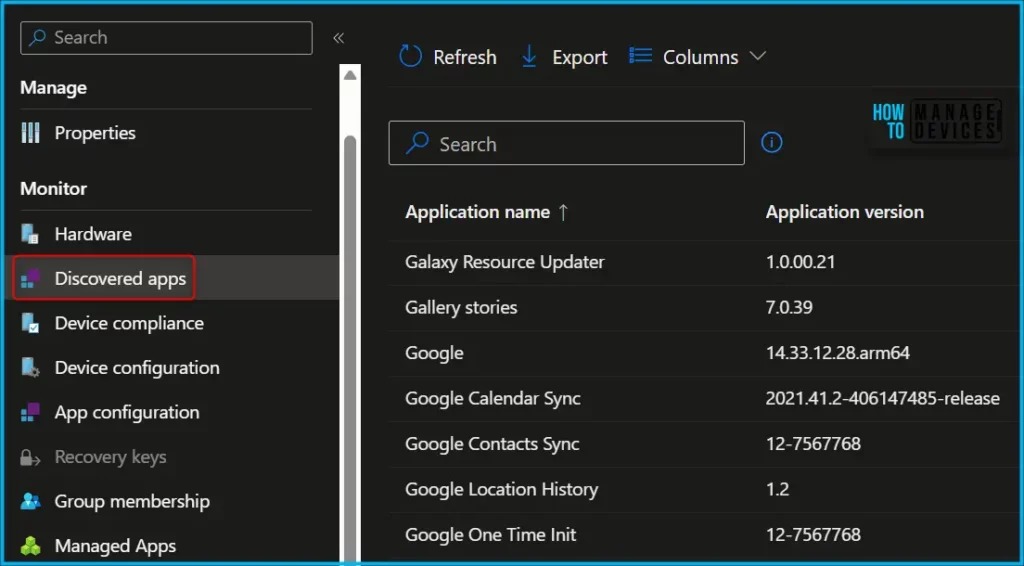Click the Refresh button label

click(464, 57)
